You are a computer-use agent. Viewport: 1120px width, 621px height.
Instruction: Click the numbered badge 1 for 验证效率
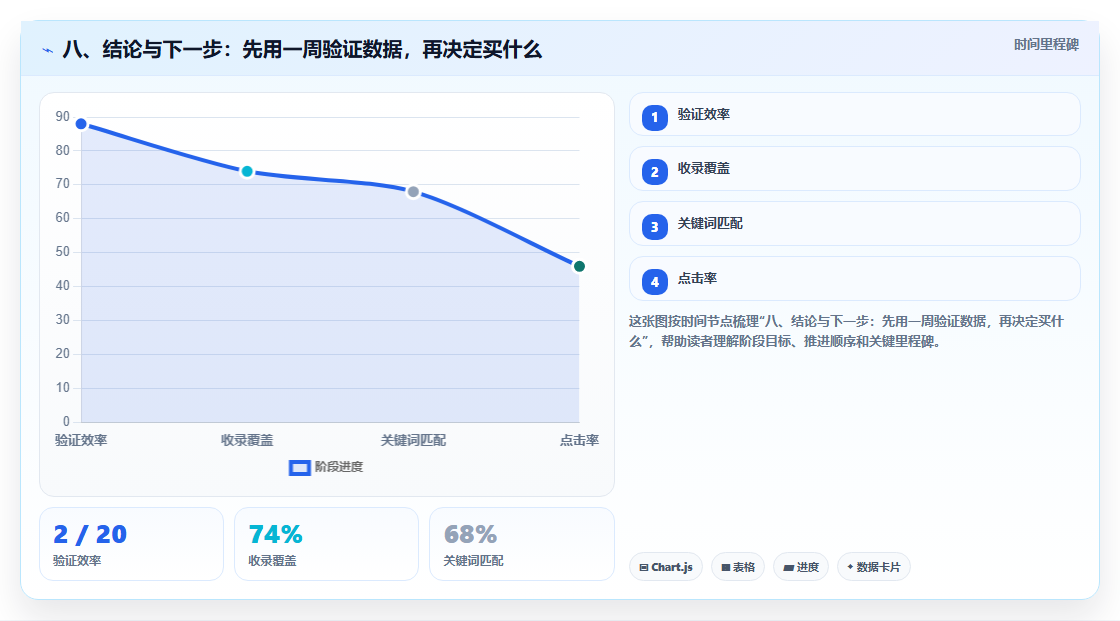click(x=654, y=117)
